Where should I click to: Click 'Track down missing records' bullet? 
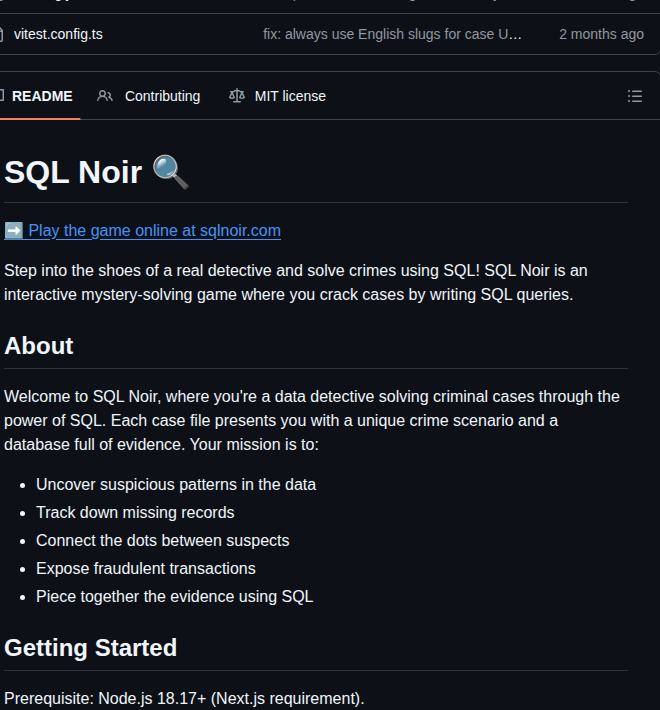pos(135,513)
